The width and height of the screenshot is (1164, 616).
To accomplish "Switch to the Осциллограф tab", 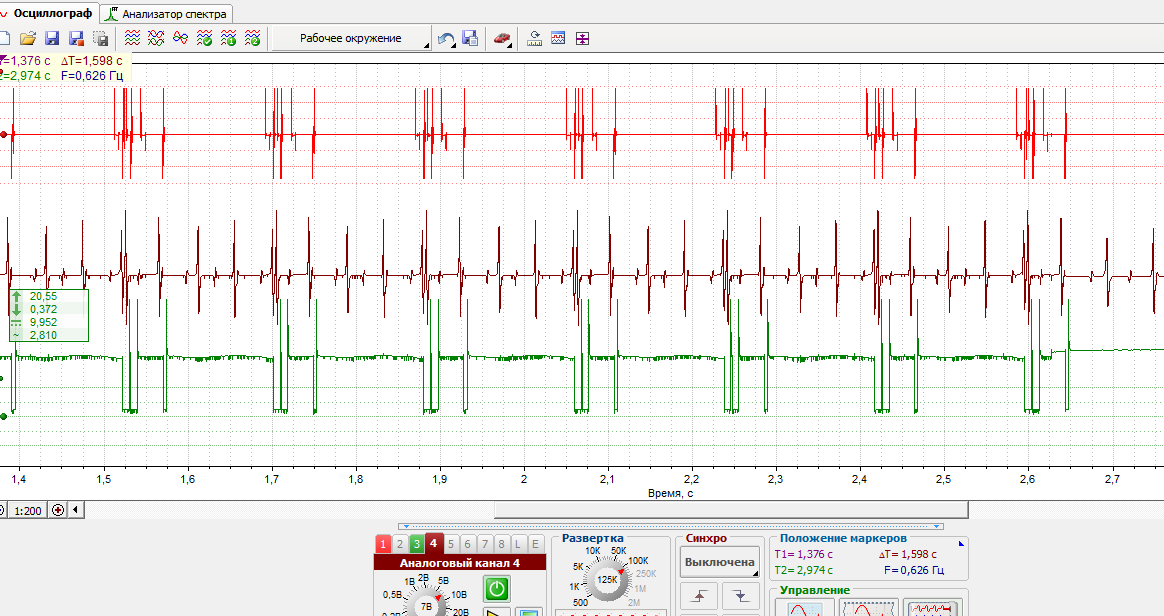I will pos(47,13).
